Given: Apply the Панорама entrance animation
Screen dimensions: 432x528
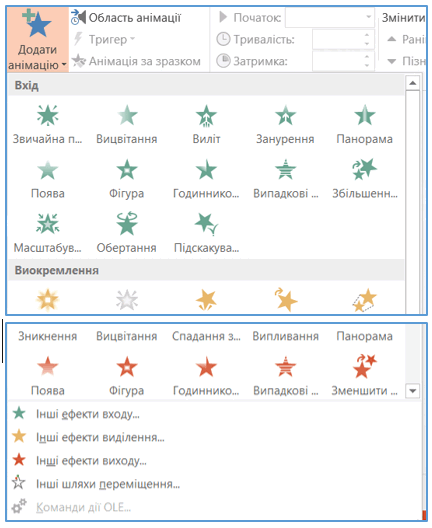Looking at the screenshot, I should (364, 124).
